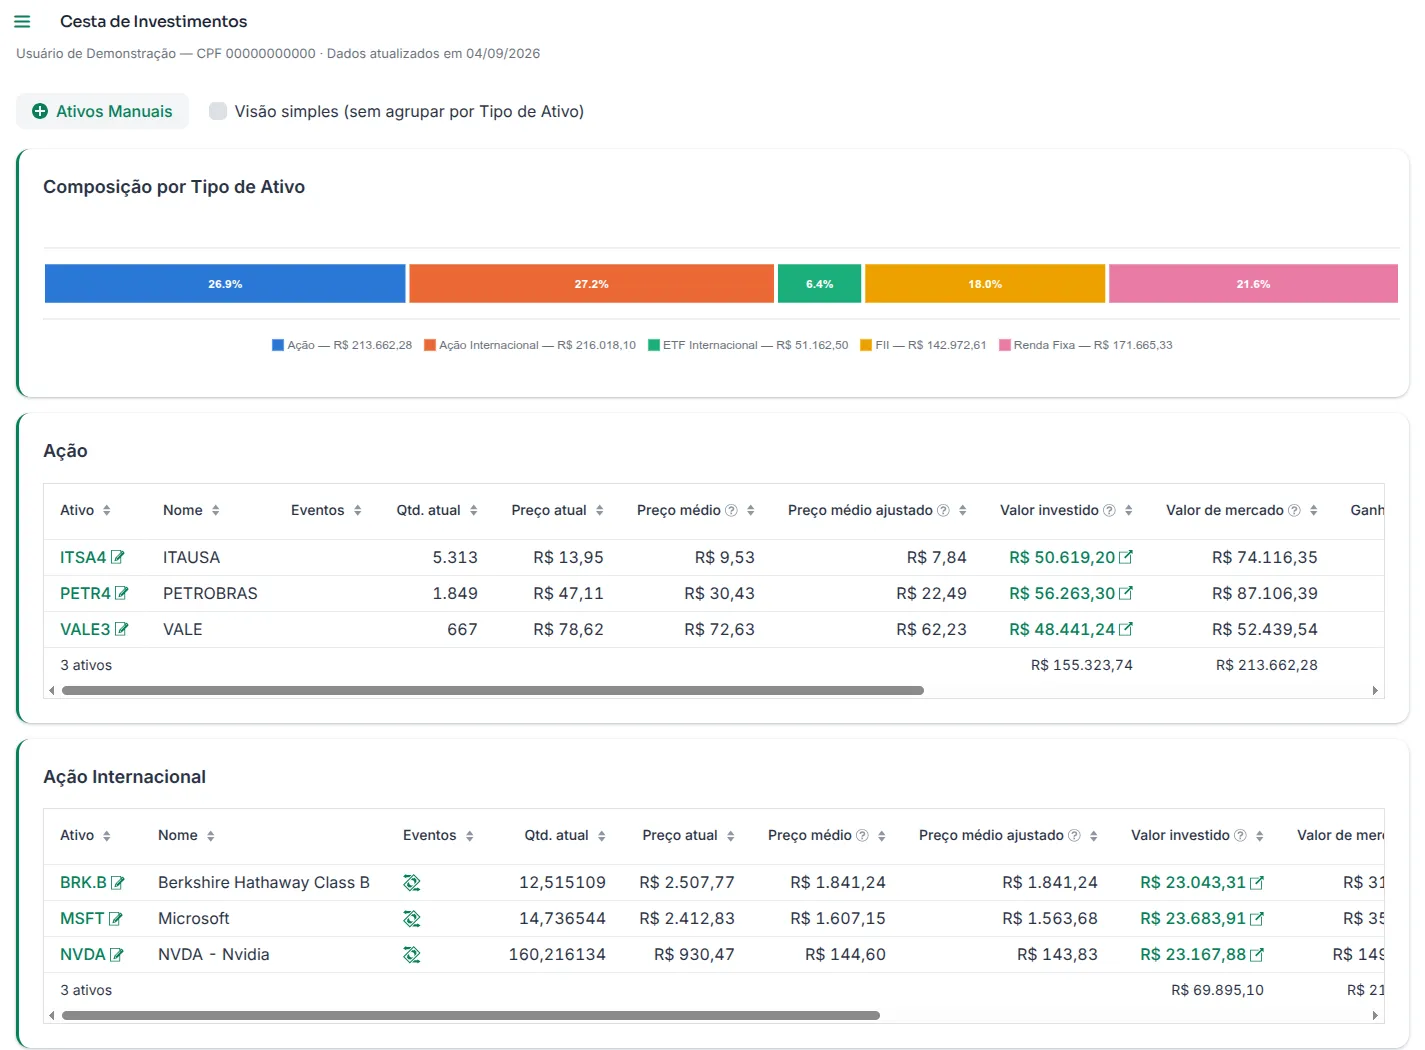Viewport: 1425px width, 1050px height.
Task: Click the edit icon next to ITSA4
Action: pyautogui.click(x=118, y=557)
